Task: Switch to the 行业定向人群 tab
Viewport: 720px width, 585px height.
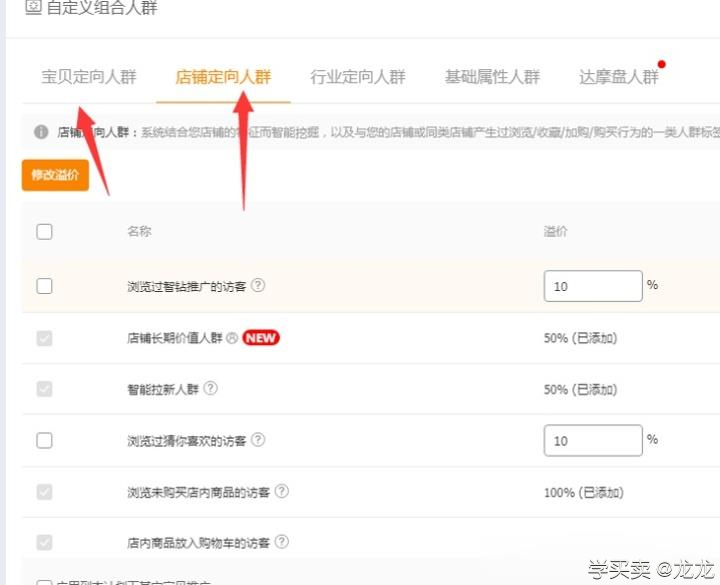Action: [358, 77]
